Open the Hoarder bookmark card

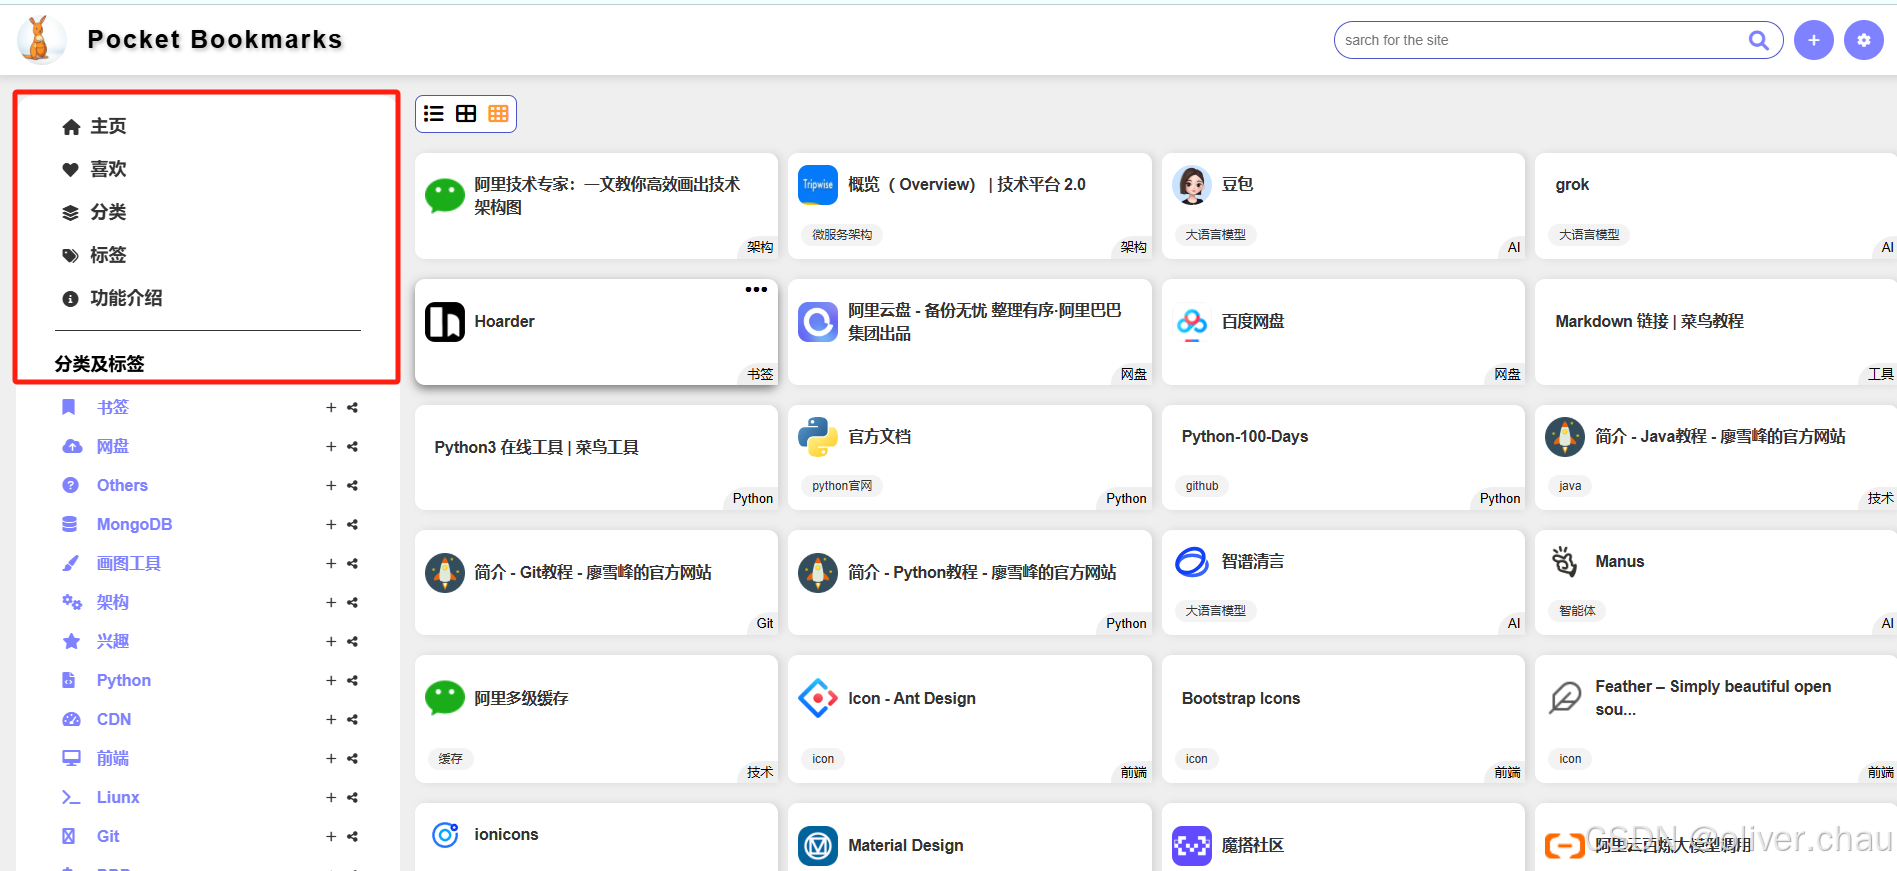pos(596,332)
